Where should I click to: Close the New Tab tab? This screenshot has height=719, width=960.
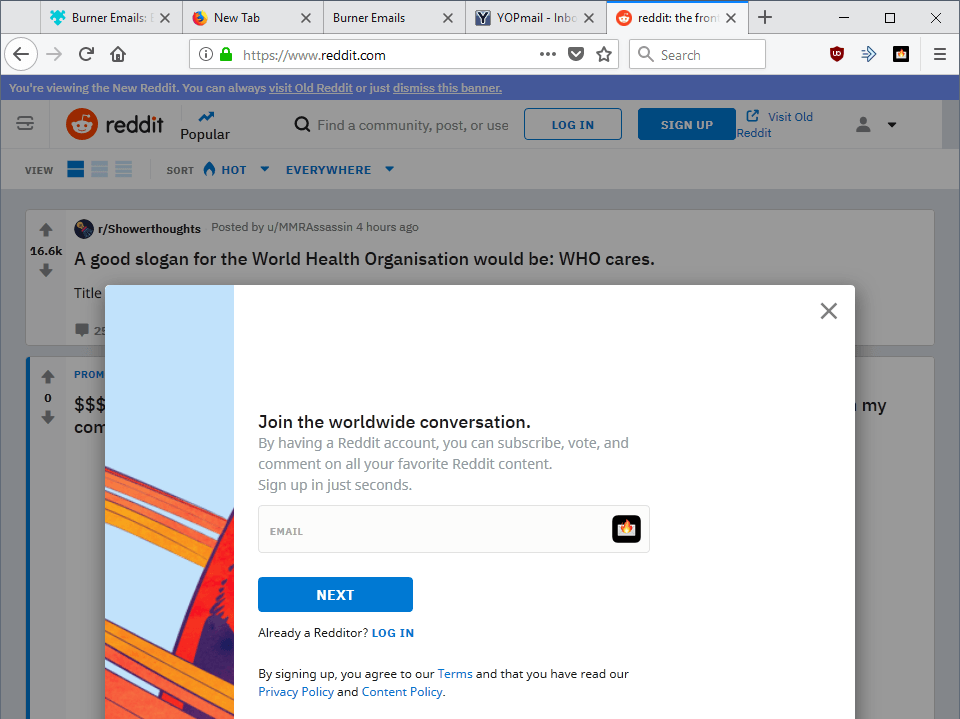click(x=306, y=18)
